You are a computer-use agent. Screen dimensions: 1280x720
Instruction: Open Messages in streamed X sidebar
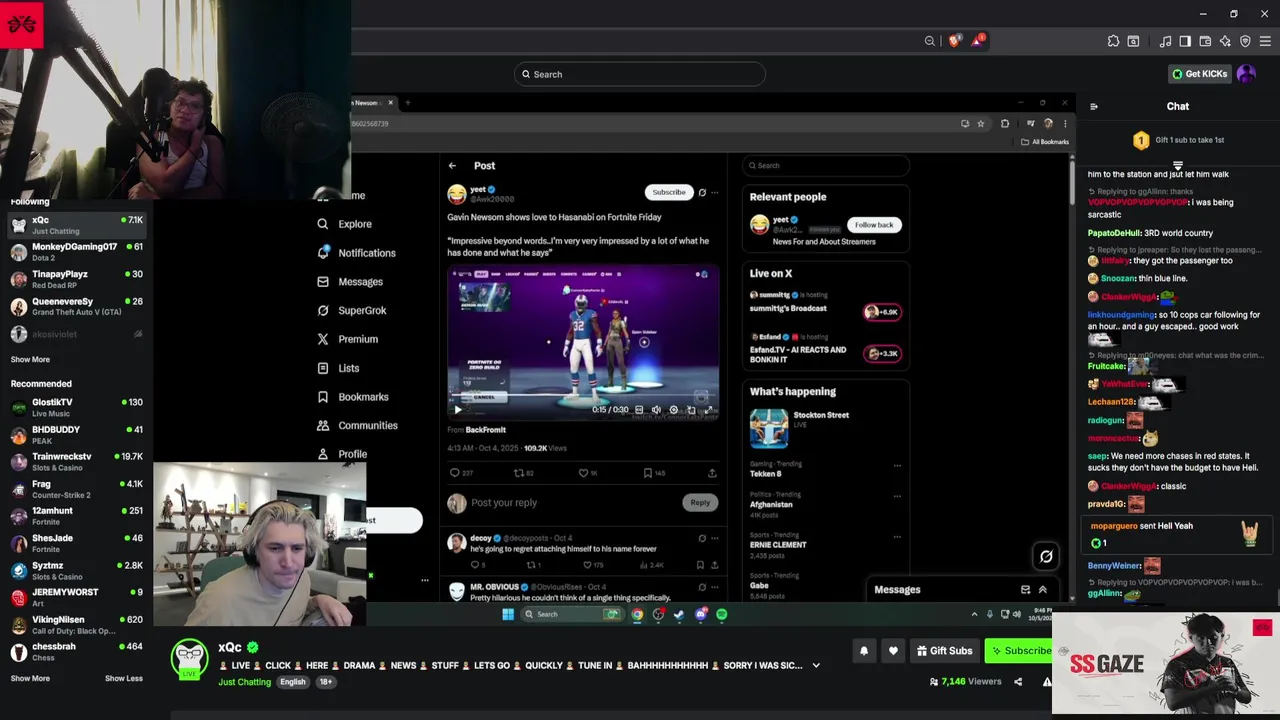click(350, 282)
